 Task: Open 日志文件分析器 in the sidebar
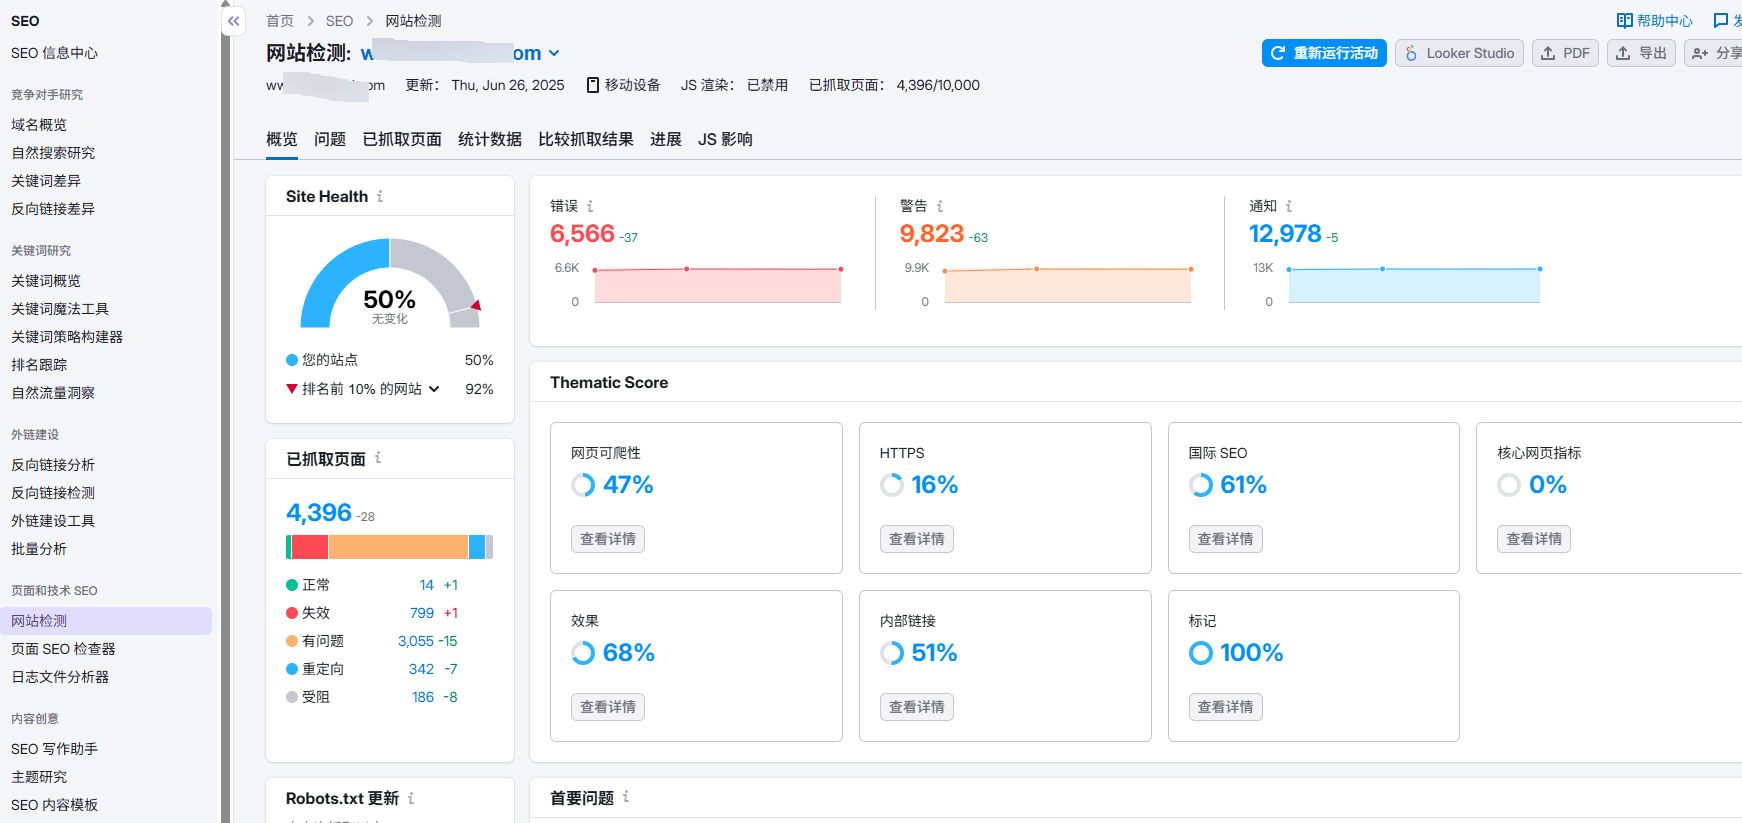click(60, 677)
